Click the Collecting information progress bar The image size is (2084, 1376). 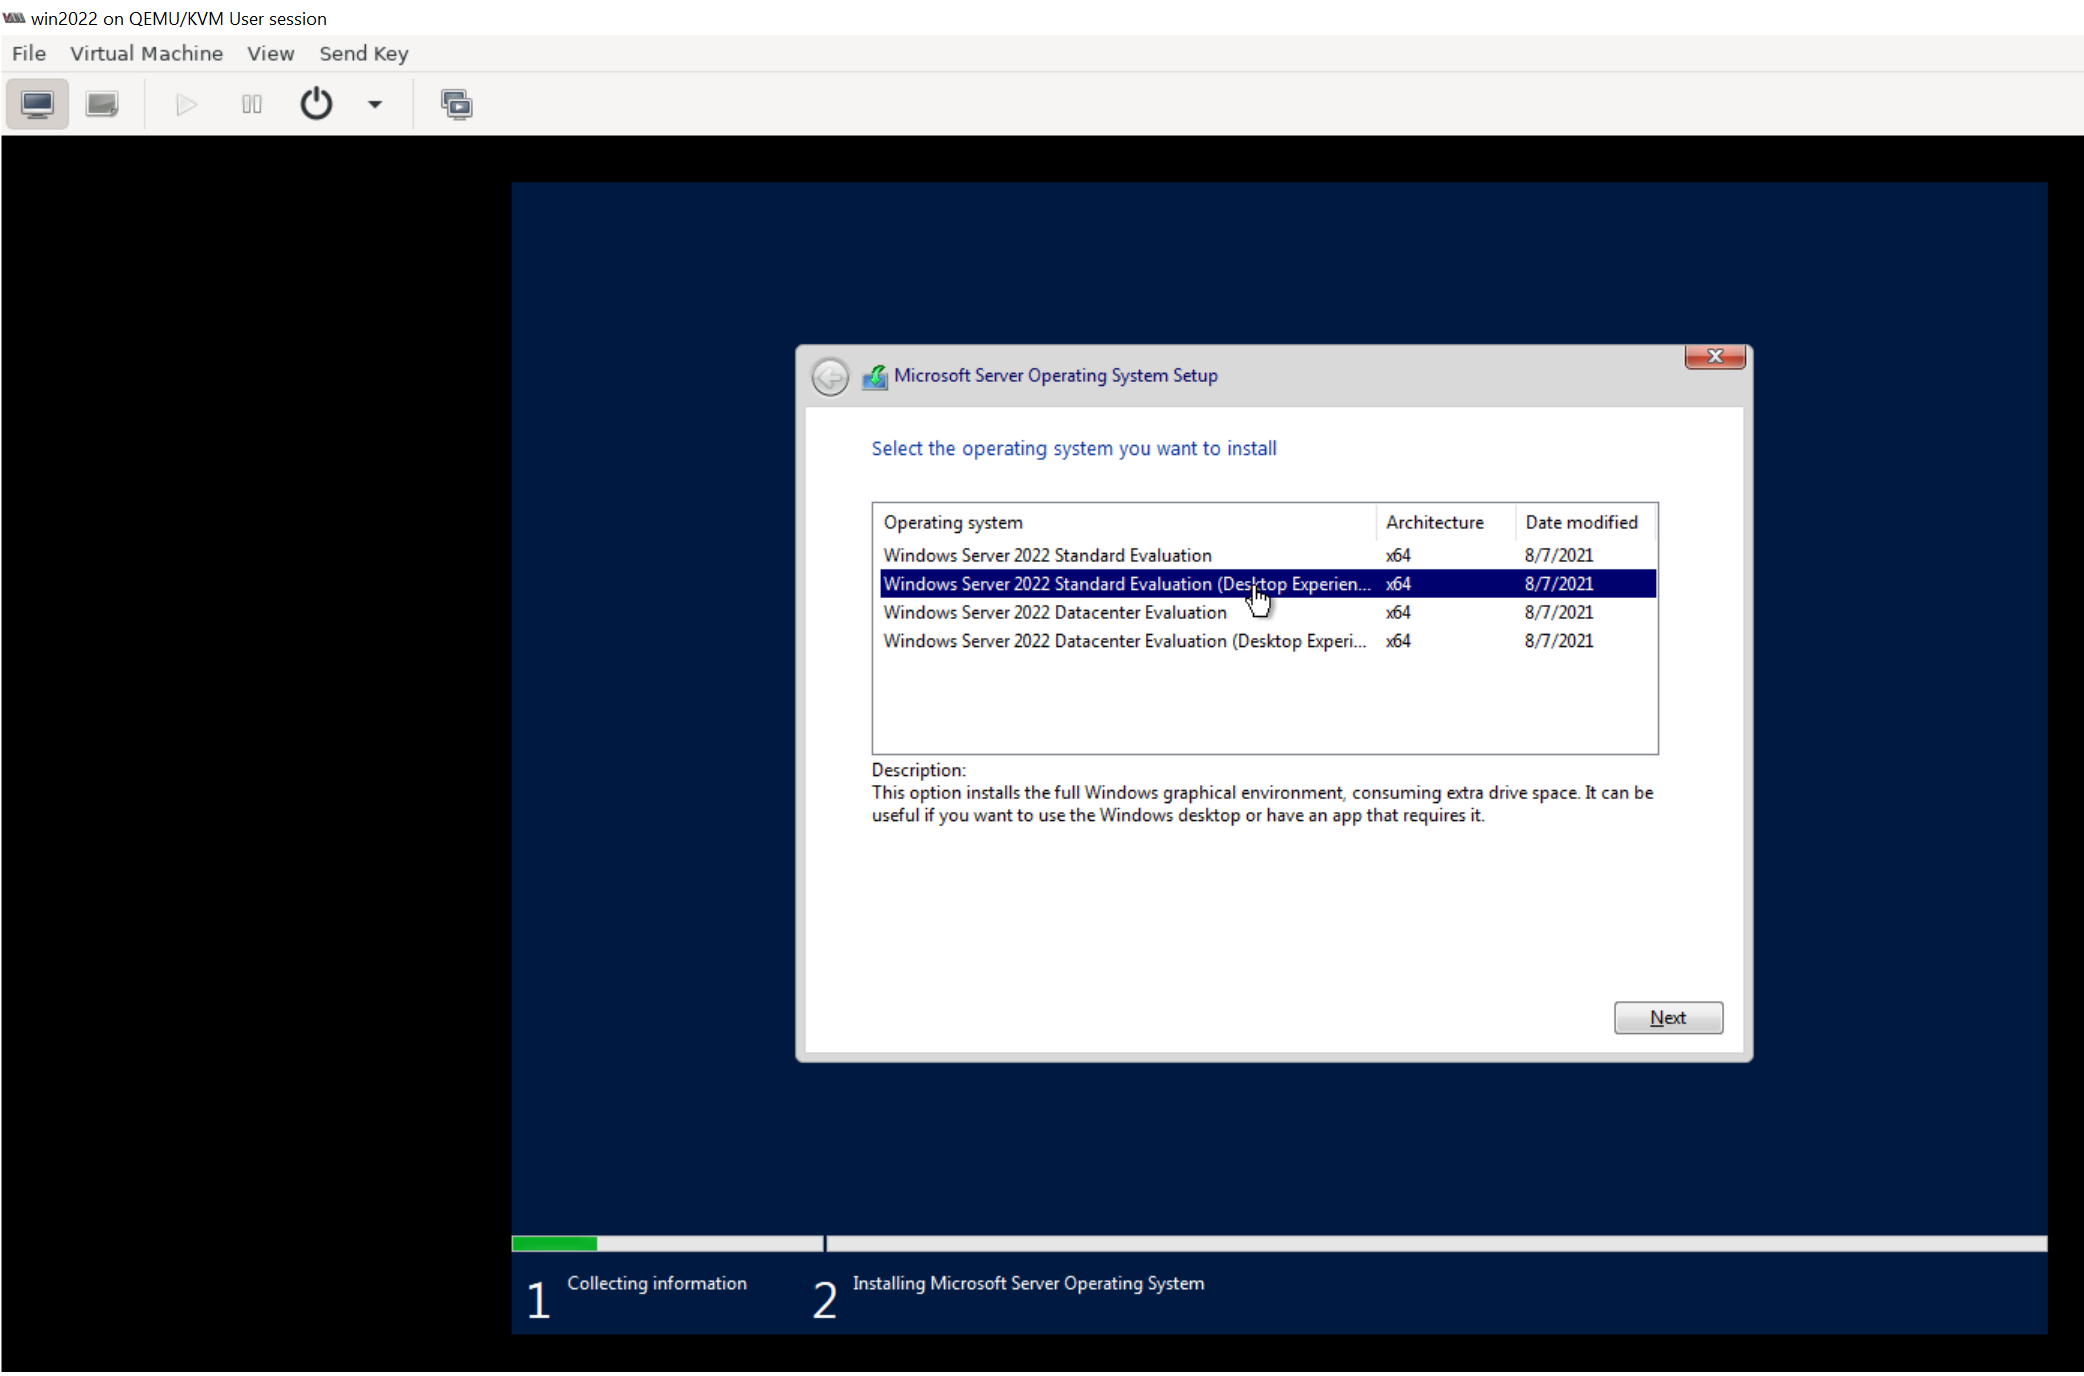coord(667,1243)
